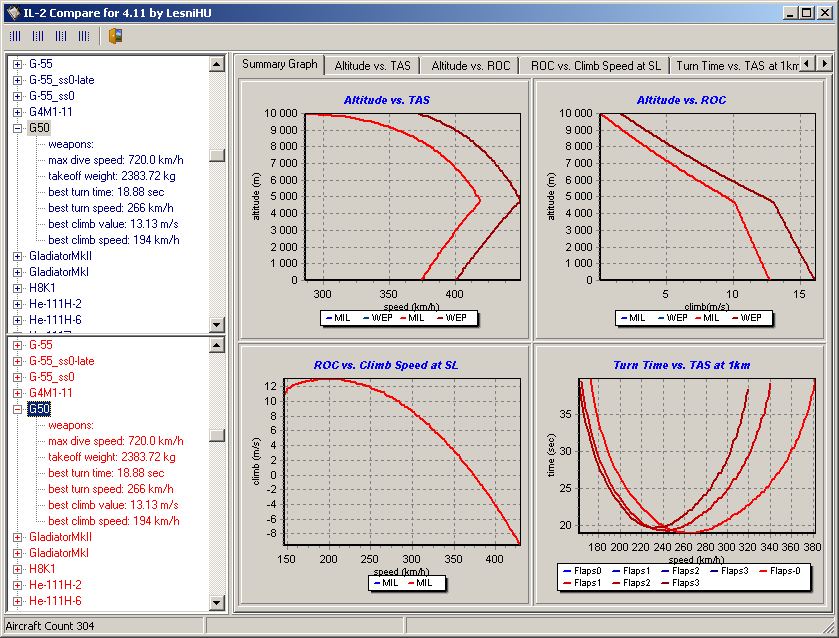Open the ROC vs. Climb Speed at SL tab

click(x=596, y=66)
